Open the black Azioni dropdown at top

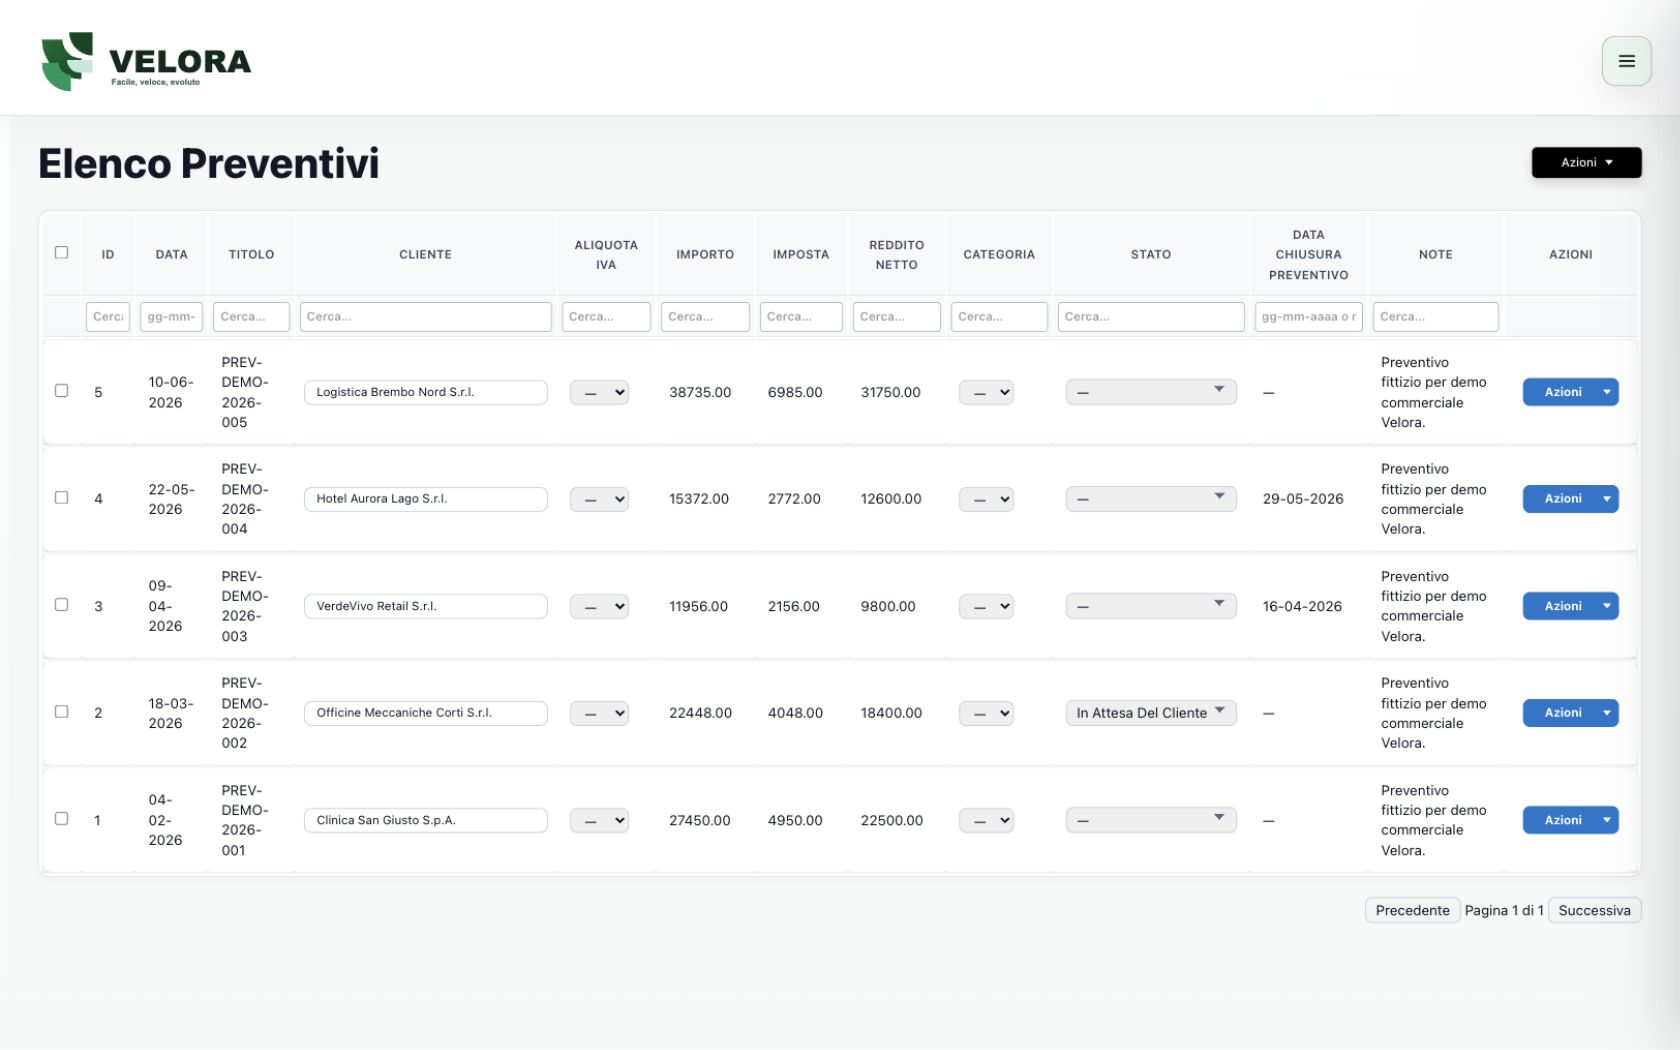pos(1586,162)
